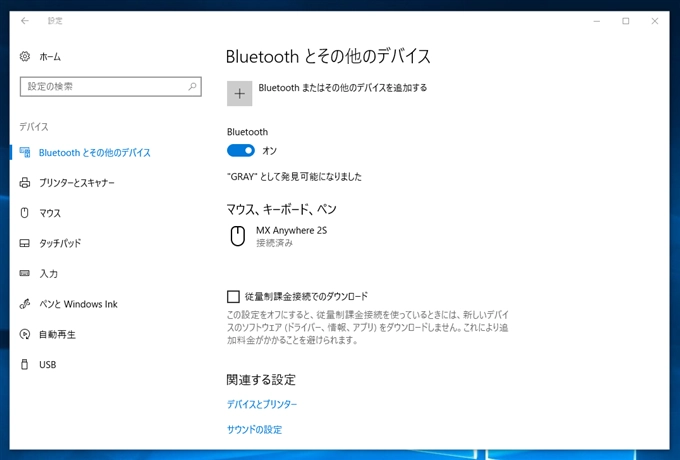The image size is (680, 460).
Task: Select Bluetooth とその他のデバイス in sidebar
Action: [95, 153]
